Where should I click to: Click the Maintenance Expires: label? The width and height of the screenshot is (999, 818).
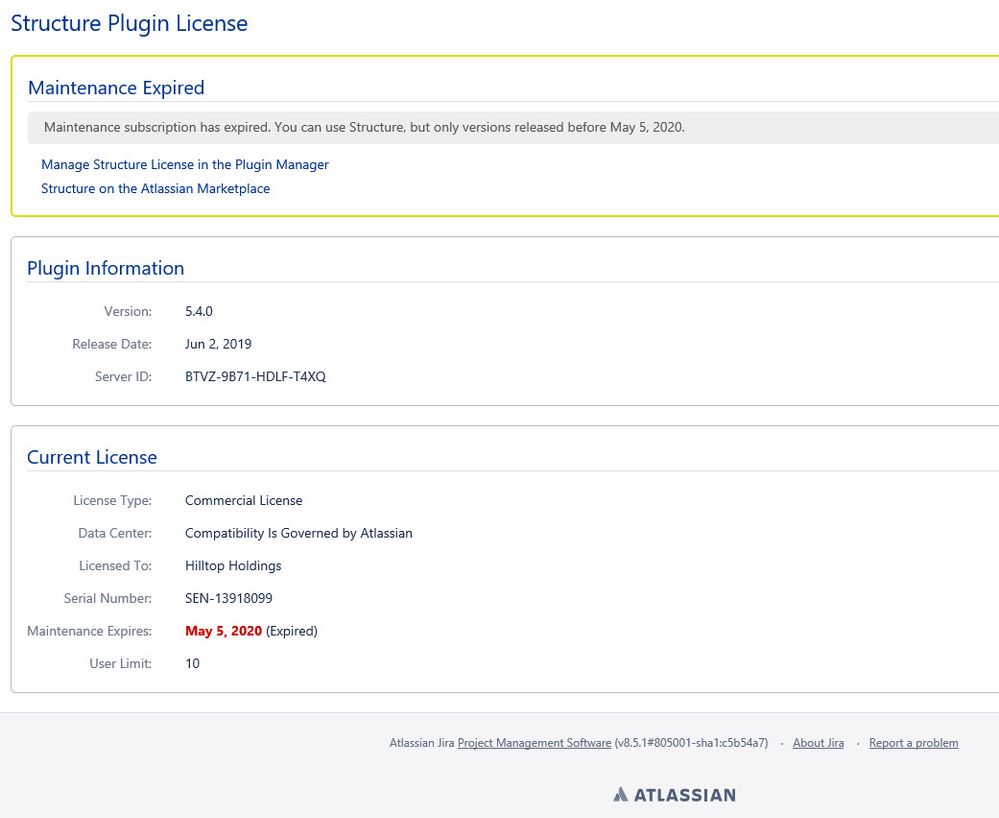pyautogui.click(x=89, y=631)
